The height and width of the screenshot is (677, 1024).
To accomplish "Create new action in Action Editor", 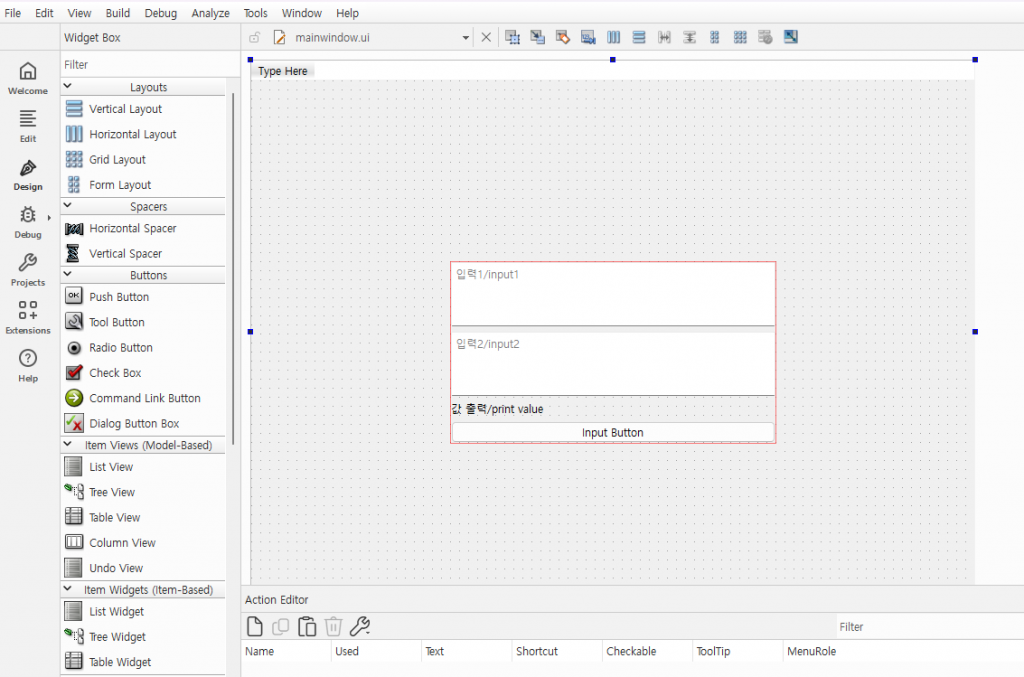I will click(255, 627).
